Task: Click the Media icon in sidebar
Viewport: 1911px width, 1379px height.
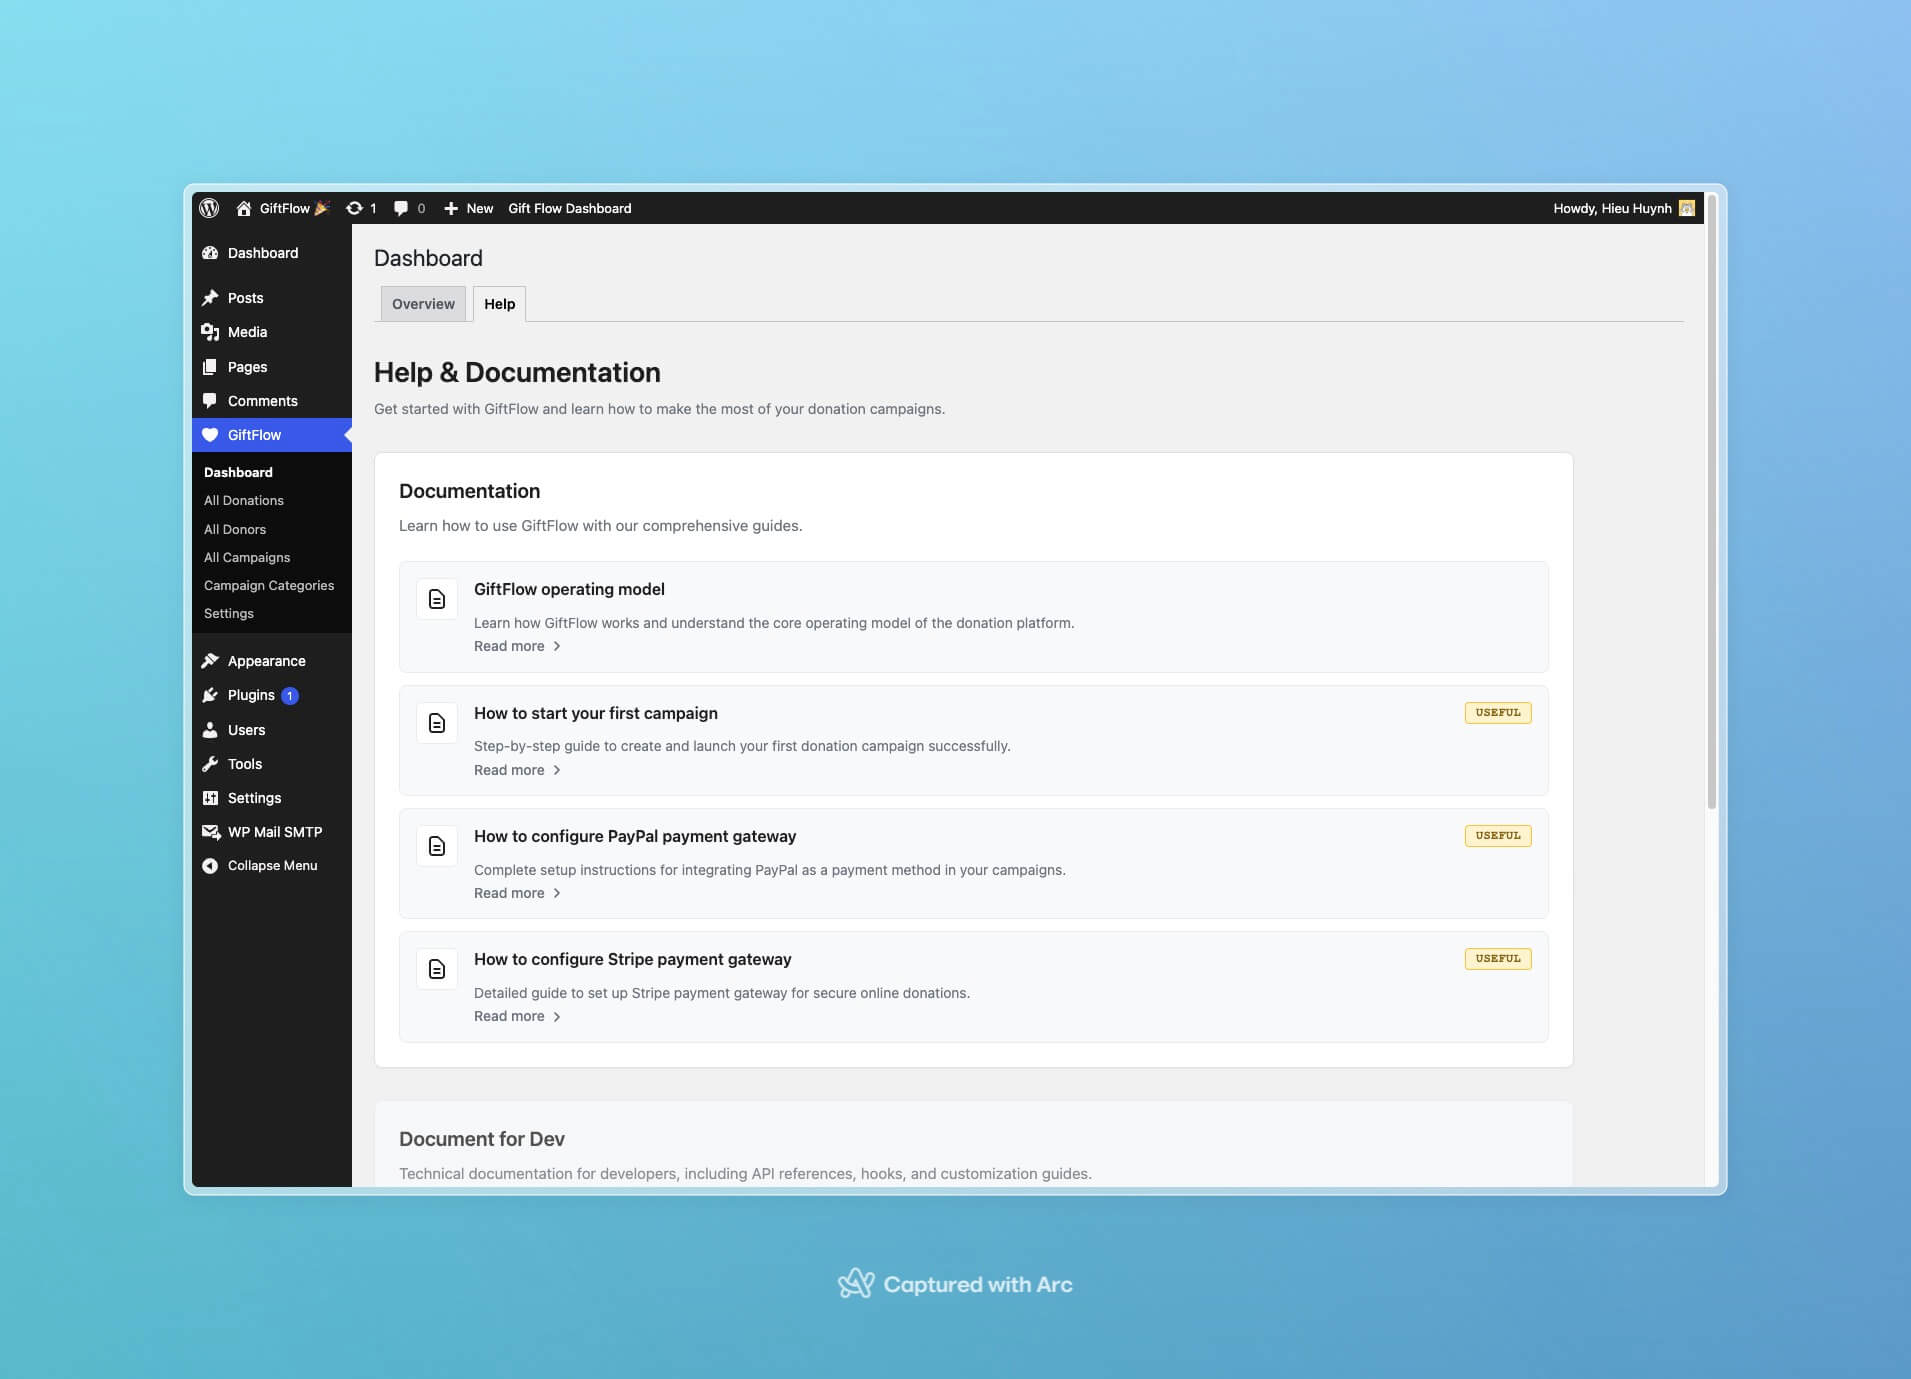Action: pos(210,332)
